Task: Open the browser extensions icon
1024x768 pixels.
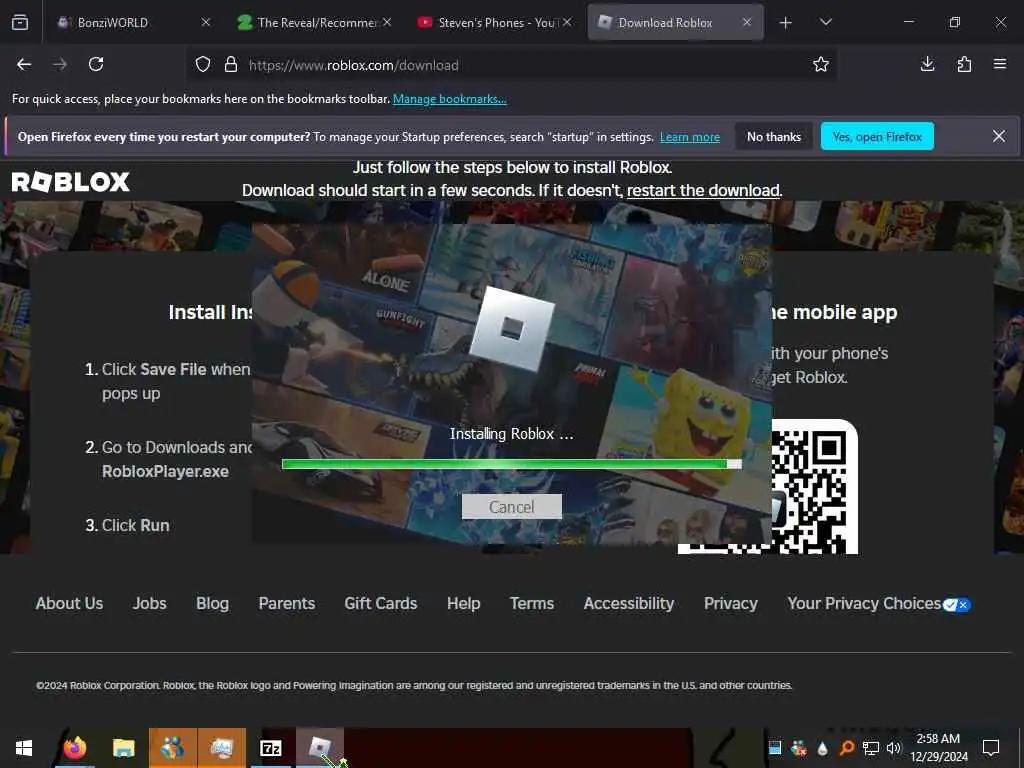Action: coord(964,64)
